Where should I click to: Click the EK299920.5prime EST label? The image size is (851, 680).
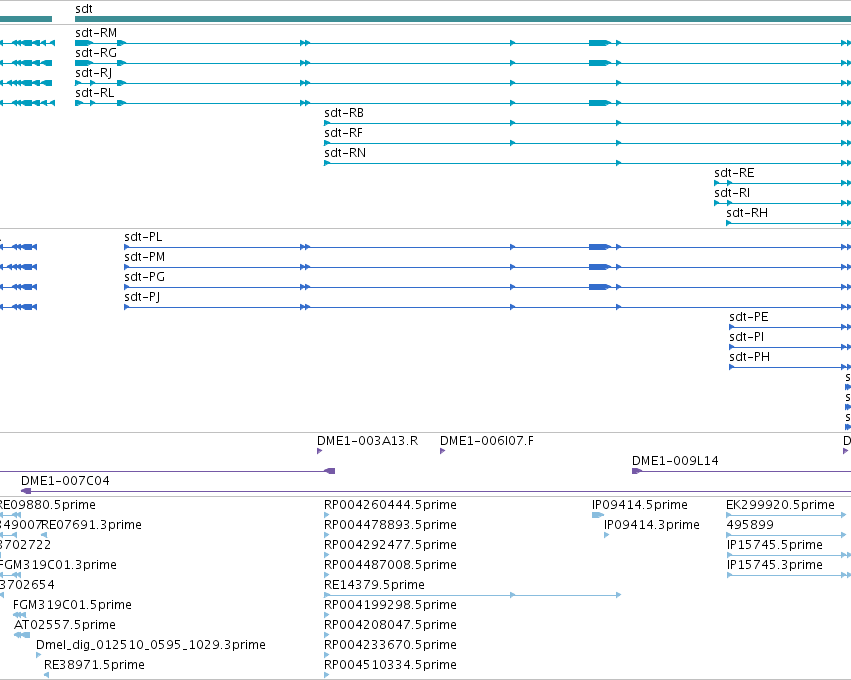780,505
